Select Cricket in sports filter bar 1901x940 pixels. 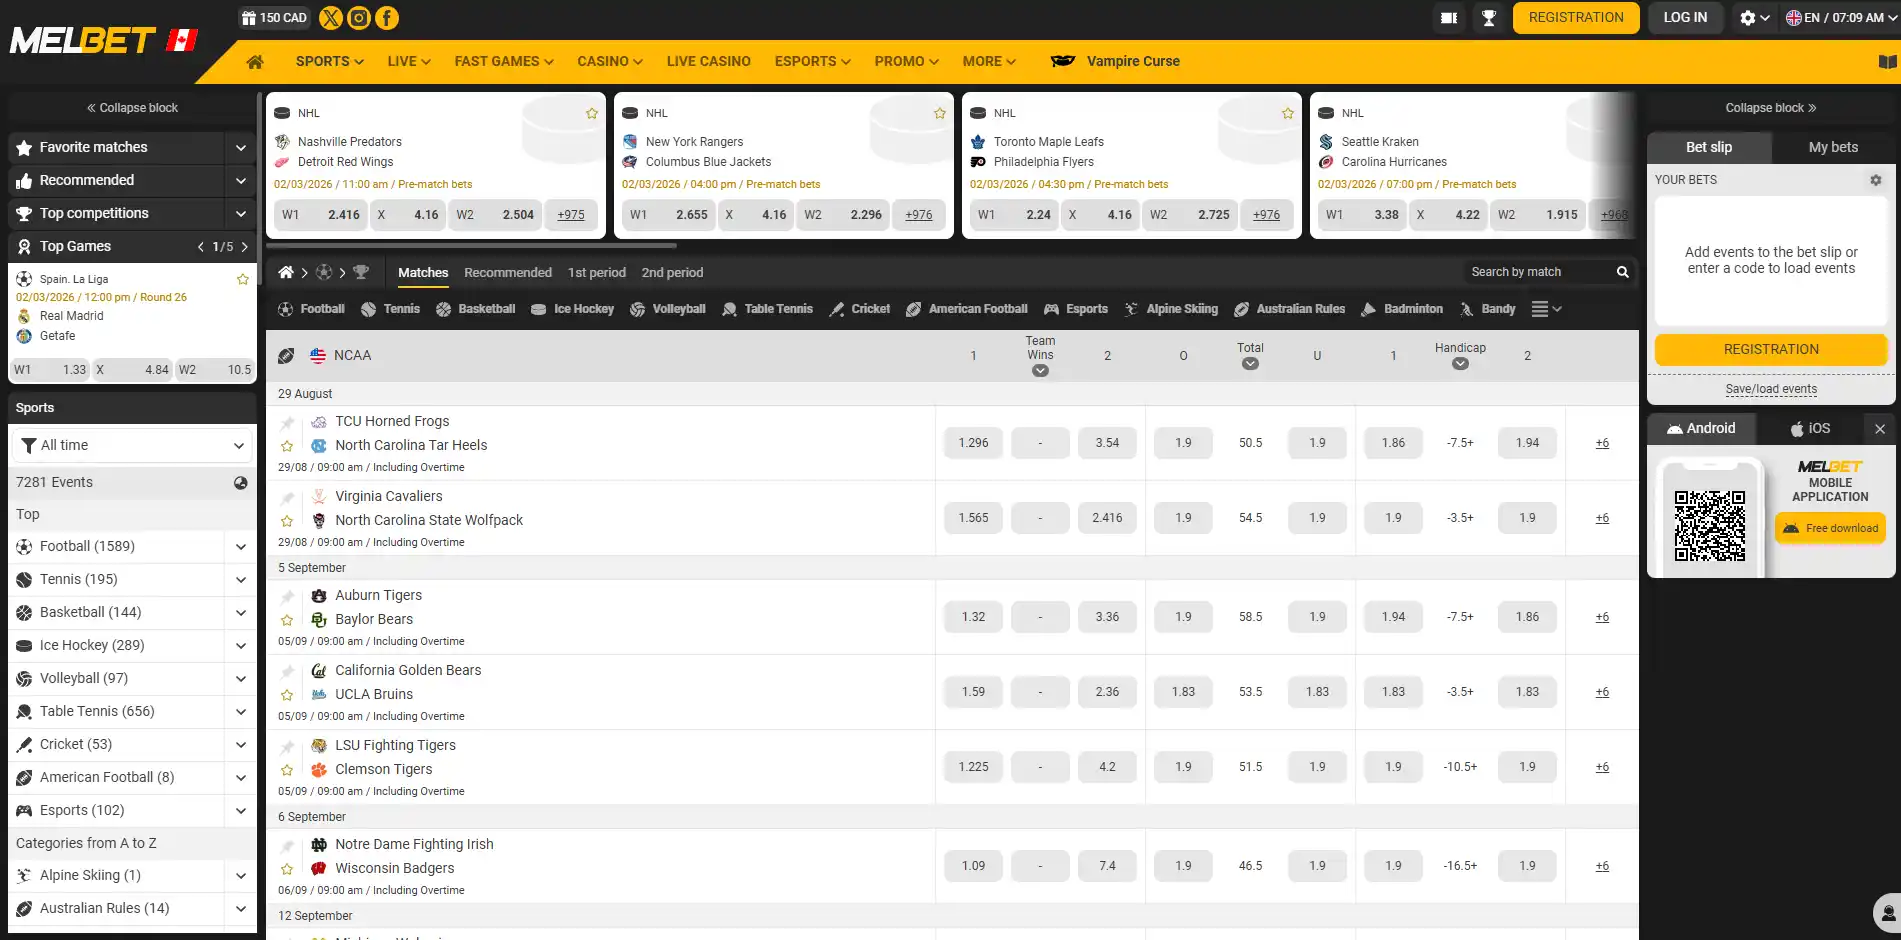coord(859,309)
